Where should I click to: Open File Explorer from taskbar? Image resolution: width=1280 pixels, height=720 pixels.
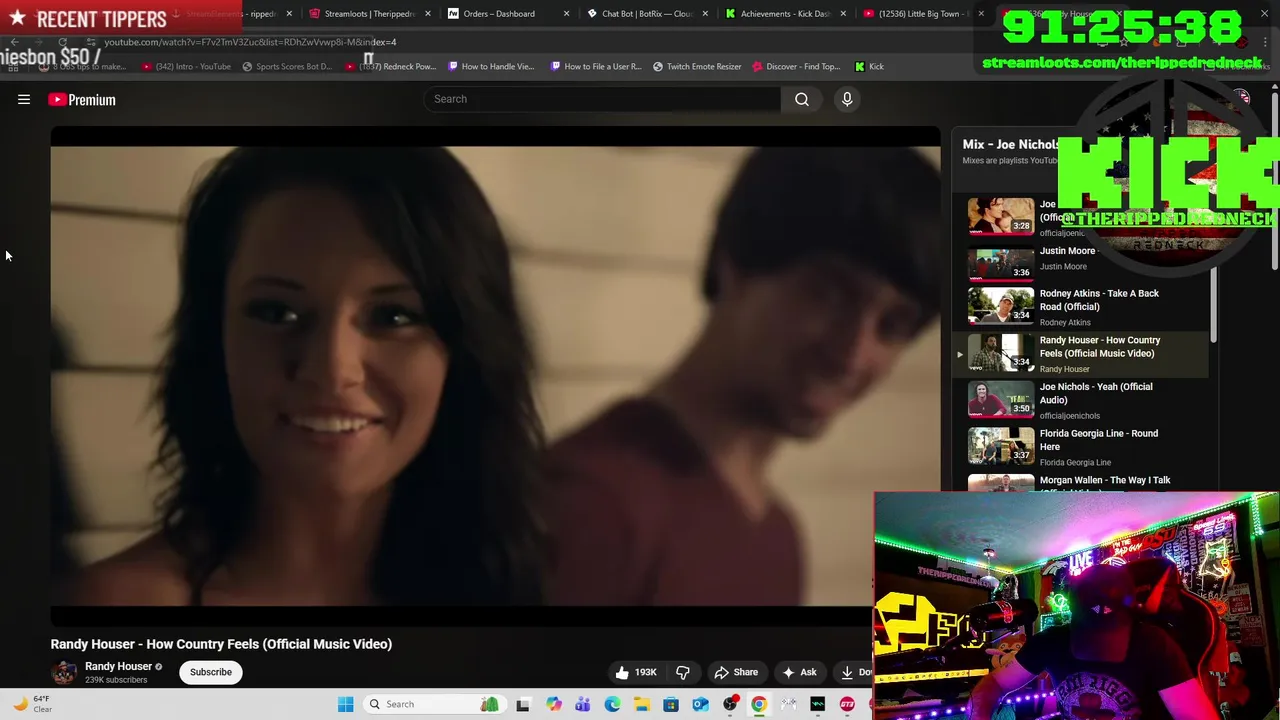[x=641, y=704]
